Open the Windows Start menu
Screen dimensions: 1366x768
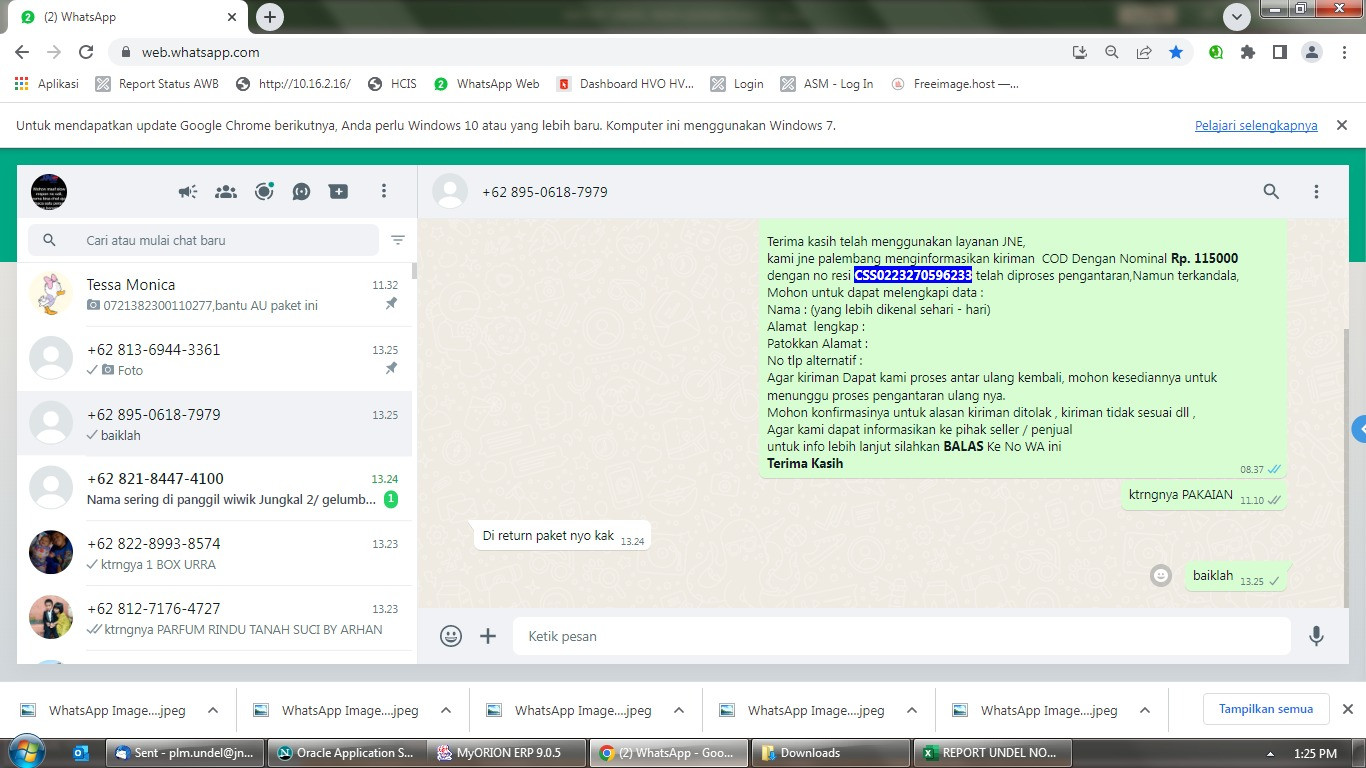tap(26, 752)
